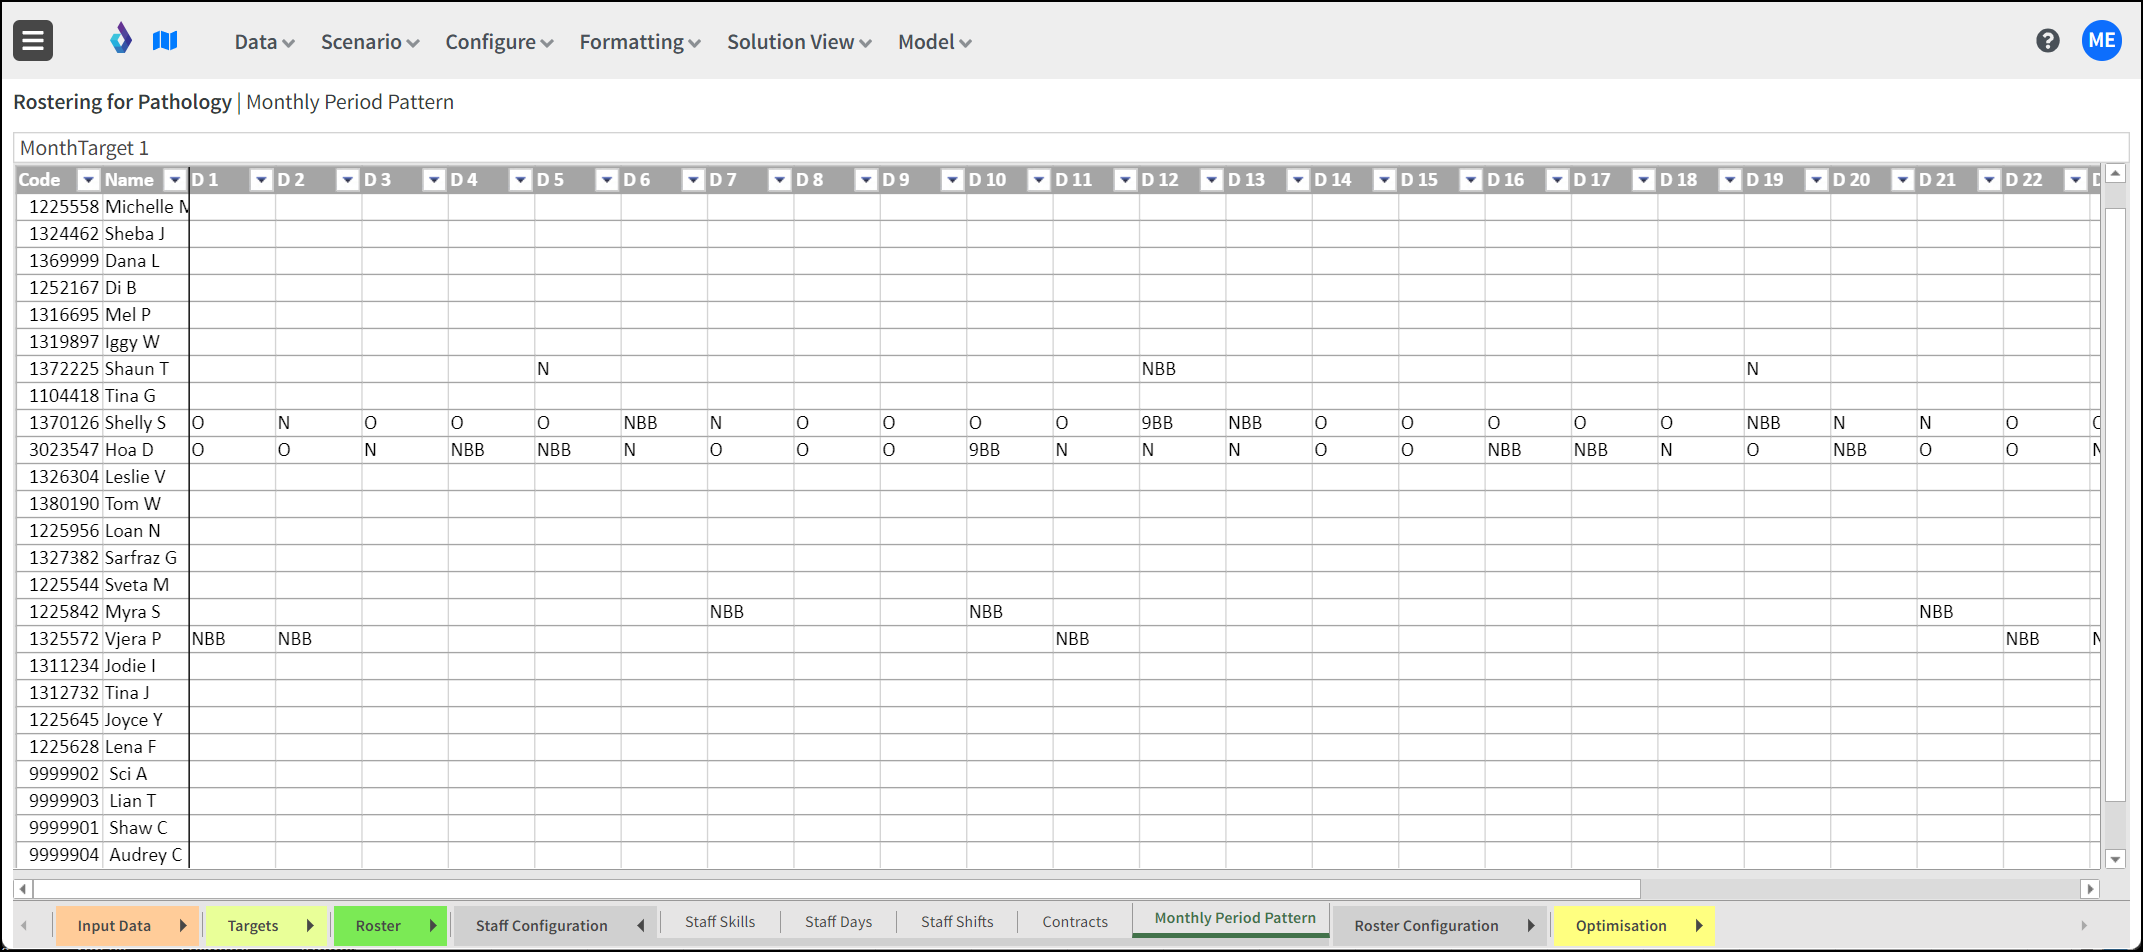
Task: Collapse arrow beside Staff Configuration tab
Action: pos(641,926)
